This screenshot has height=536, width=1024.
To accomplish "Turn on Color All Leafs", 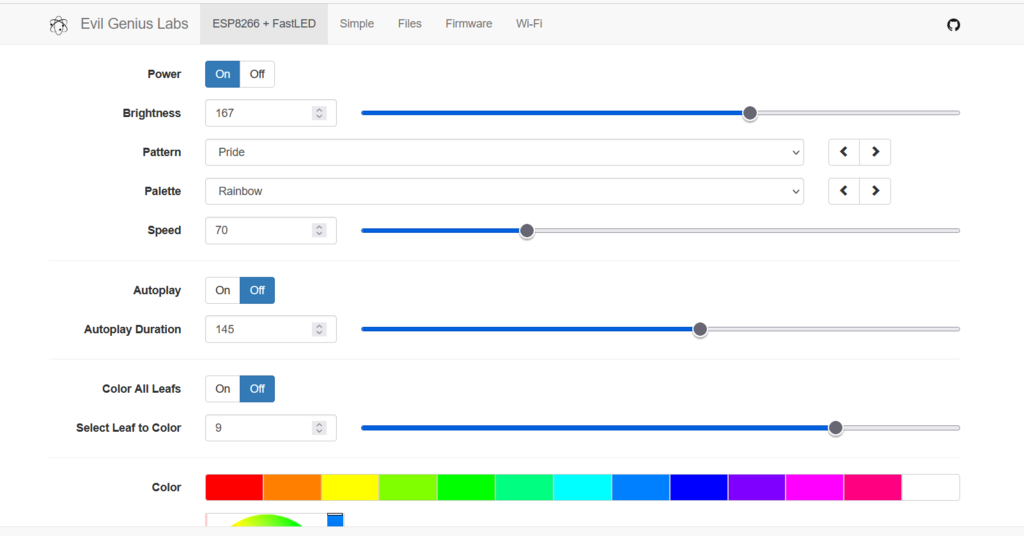I will pos(223,389).
